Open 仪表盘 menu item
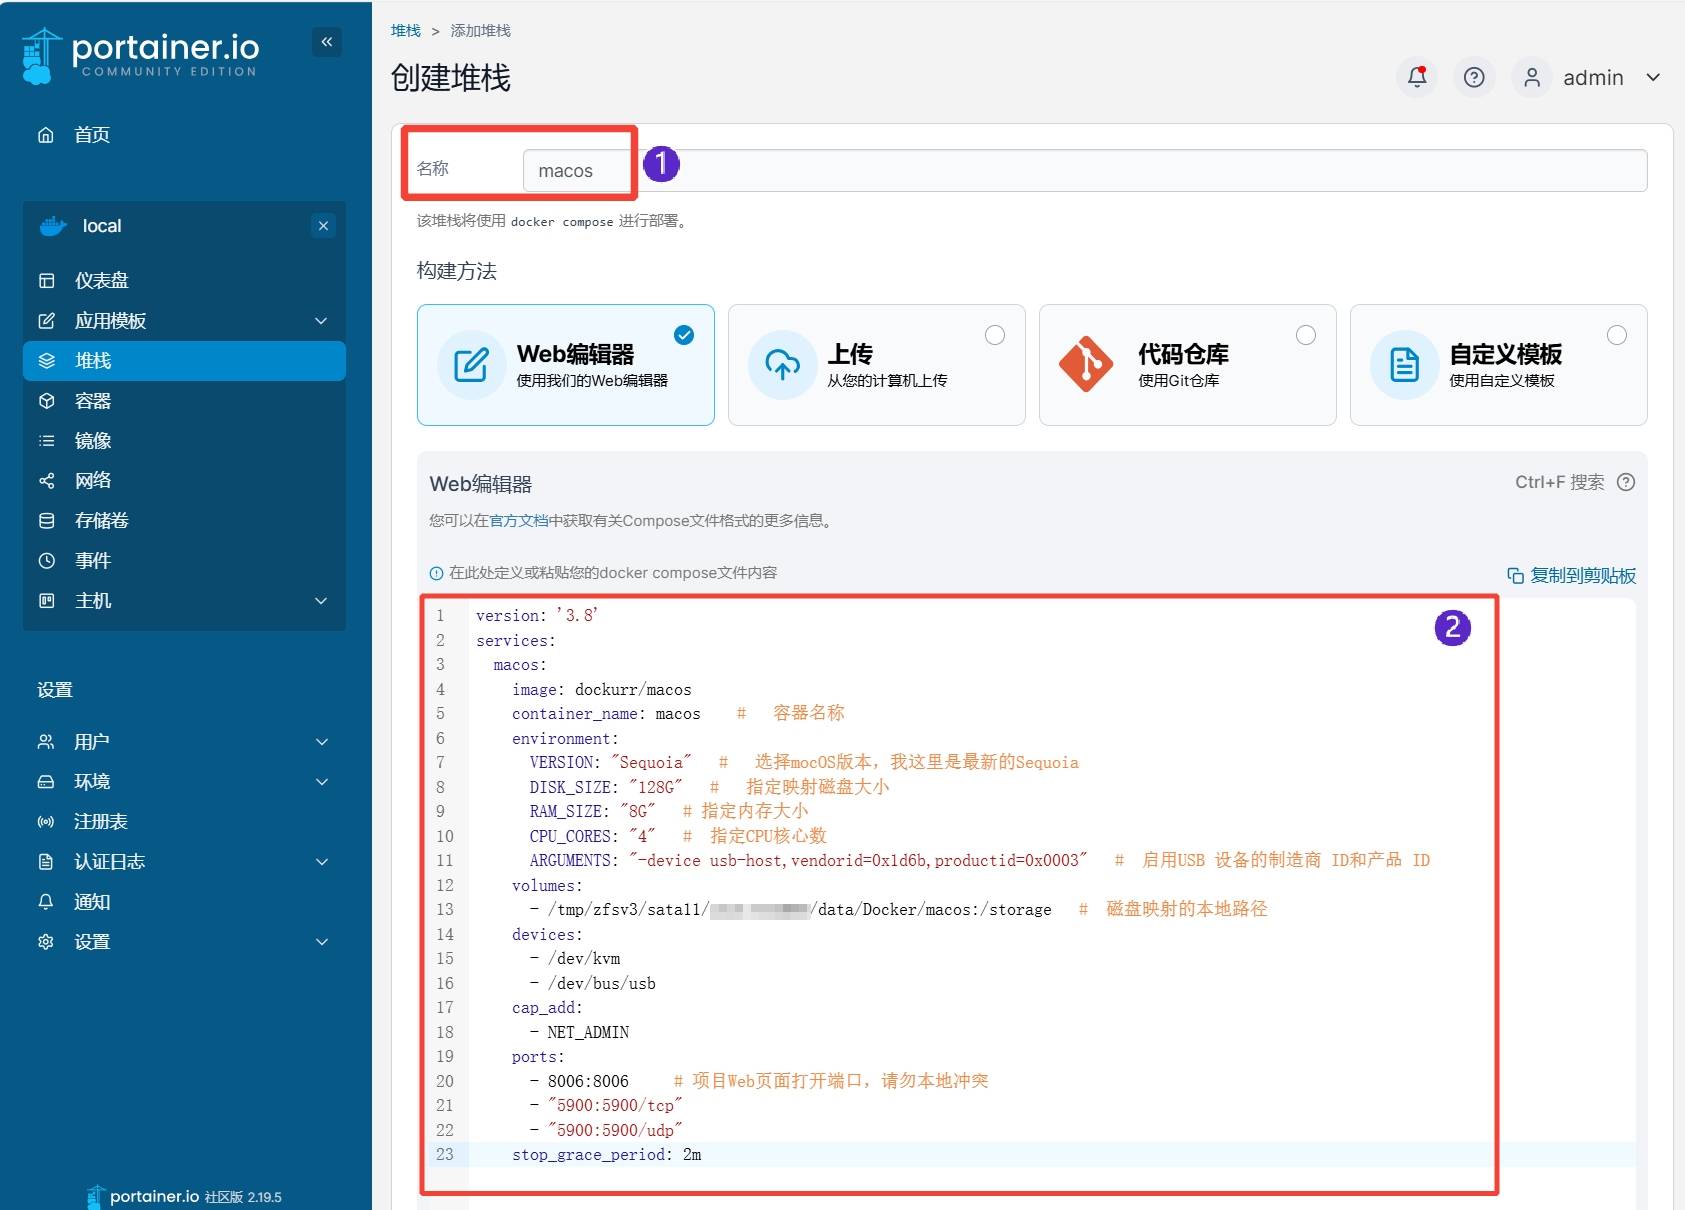 pyautogui.click(x=185, y=281)
